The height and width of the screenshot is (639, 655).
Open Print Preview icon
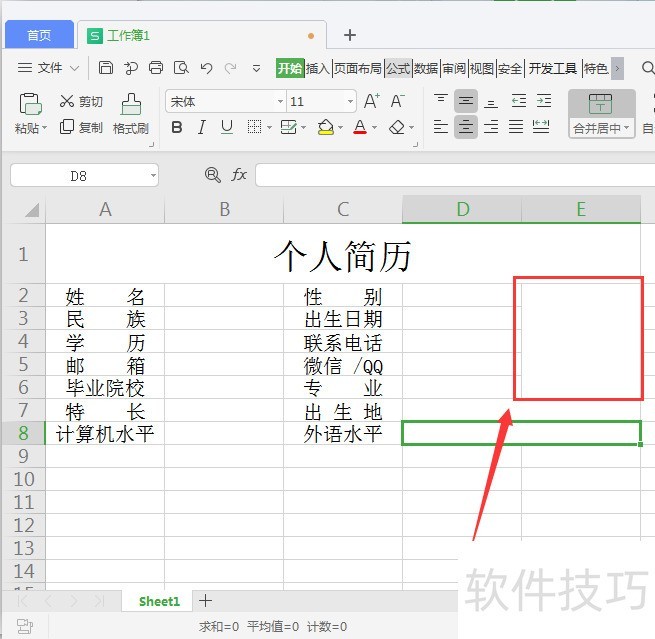pos(181,68)
